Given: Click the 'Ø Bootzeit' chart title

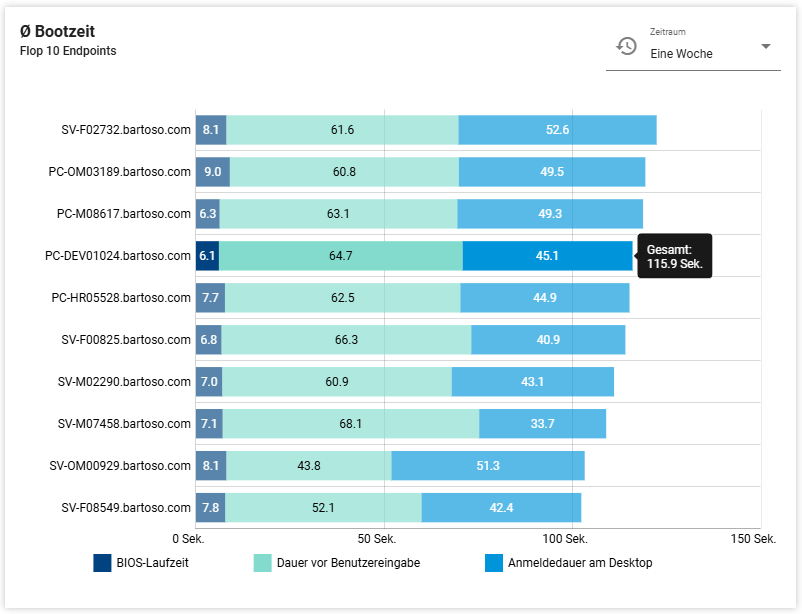Looking at the screenshot, I should click(x=58, y=32).
